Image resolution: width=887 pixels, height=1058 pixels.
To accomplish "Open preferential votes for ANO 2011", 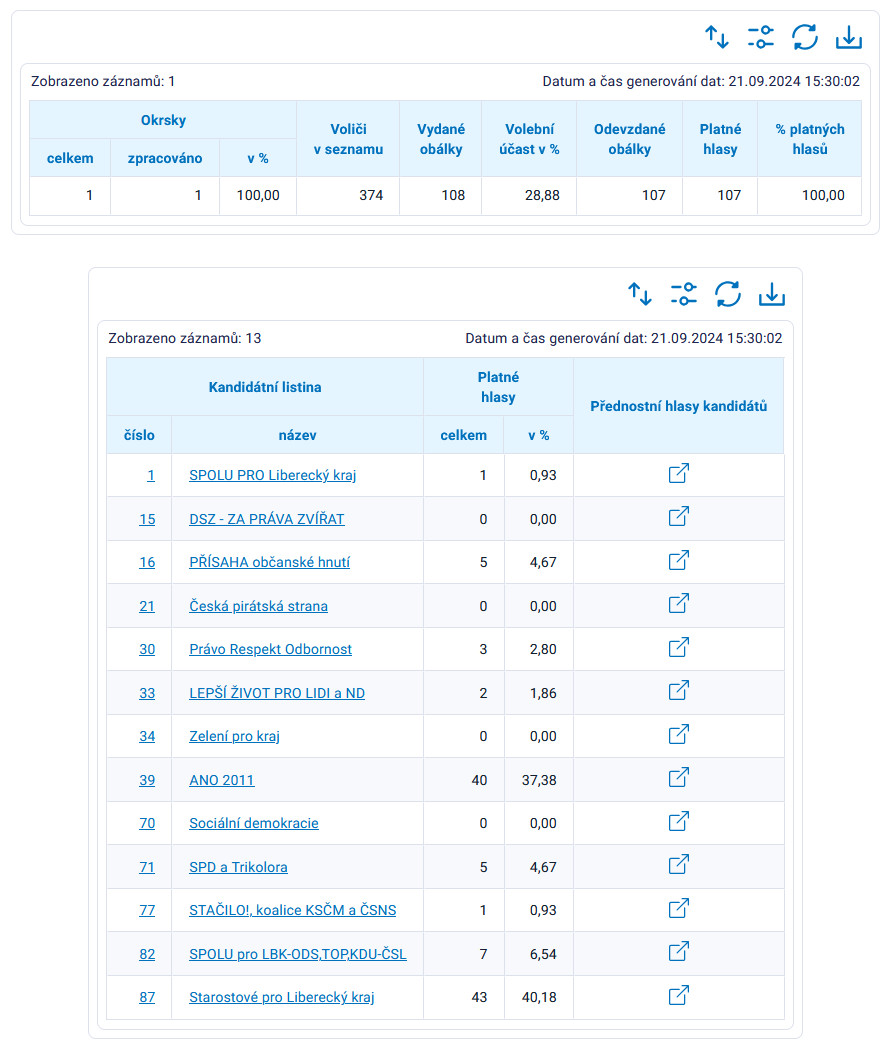I will point(679,777).
